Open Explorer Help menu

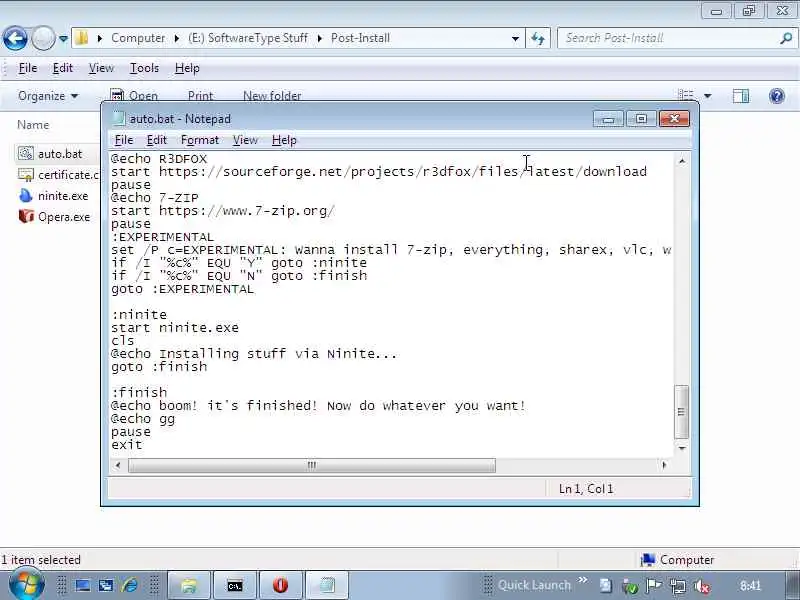pos(187,68)
